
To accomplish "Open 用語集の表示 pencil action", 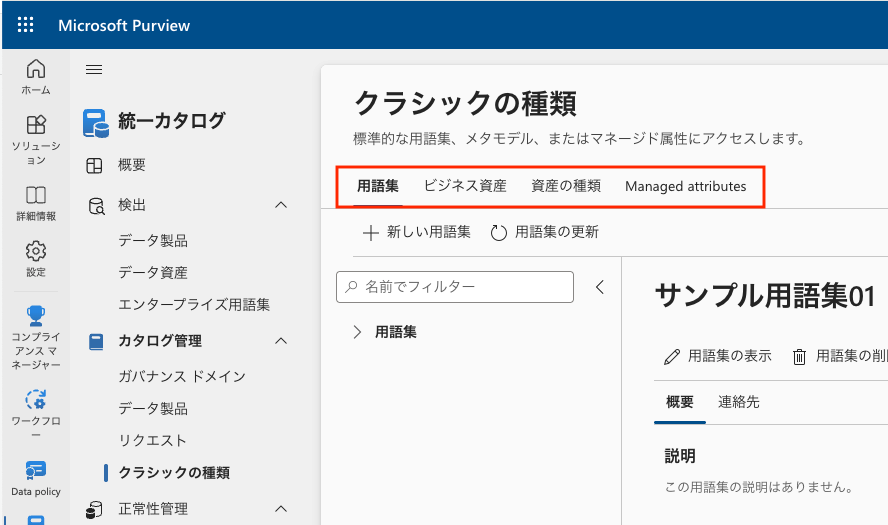I will [x=718, y=356].
